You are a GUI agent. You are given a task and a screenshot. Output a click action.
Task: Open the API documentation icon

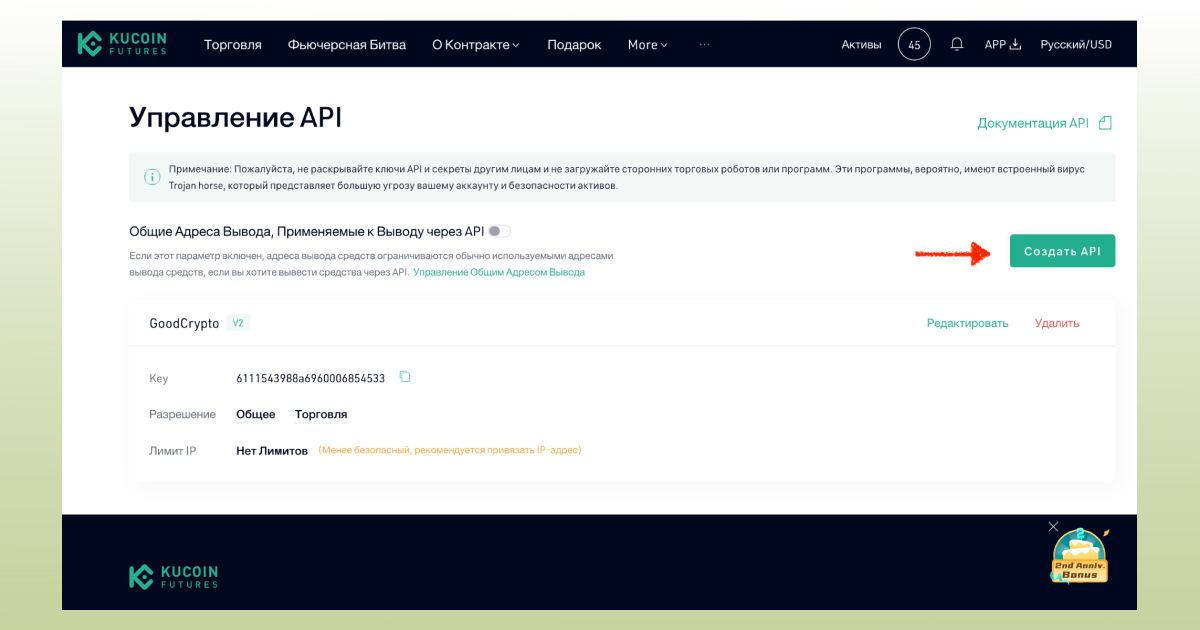click(x=1104, y=121)
